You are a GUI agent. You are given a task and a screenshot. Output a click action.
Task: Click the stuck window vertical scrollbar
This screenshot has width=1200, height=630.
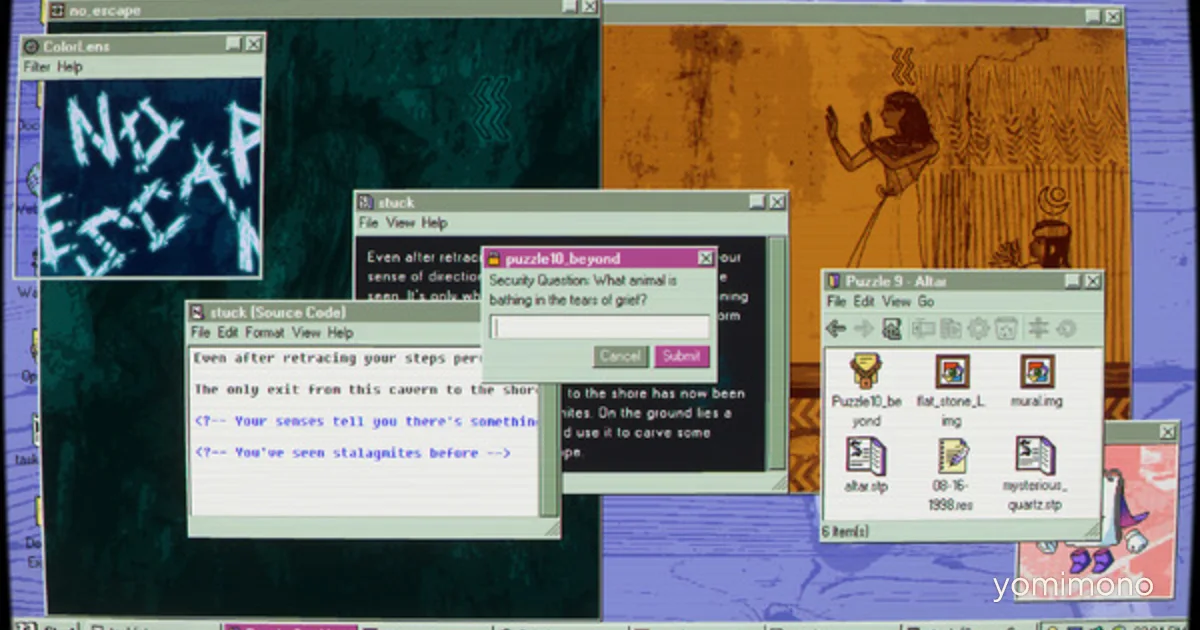tap(776, 352)
